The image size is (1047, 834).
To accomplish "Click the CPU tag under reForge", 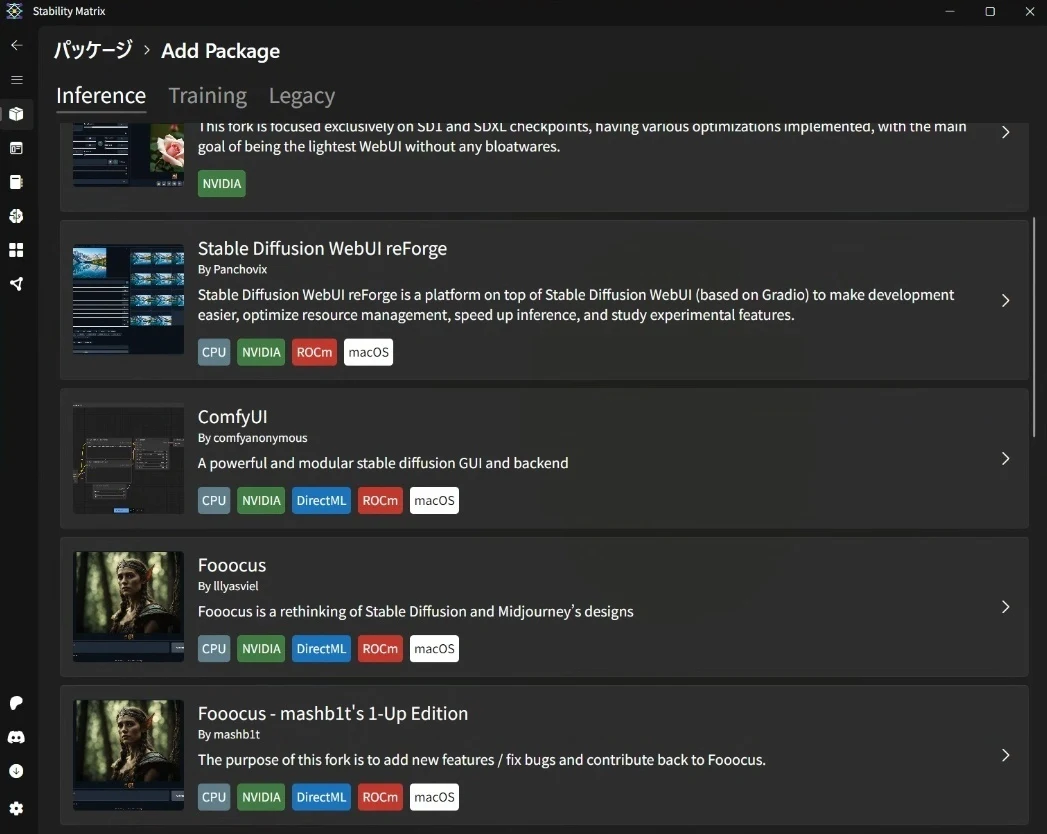I will pos(214,352).
